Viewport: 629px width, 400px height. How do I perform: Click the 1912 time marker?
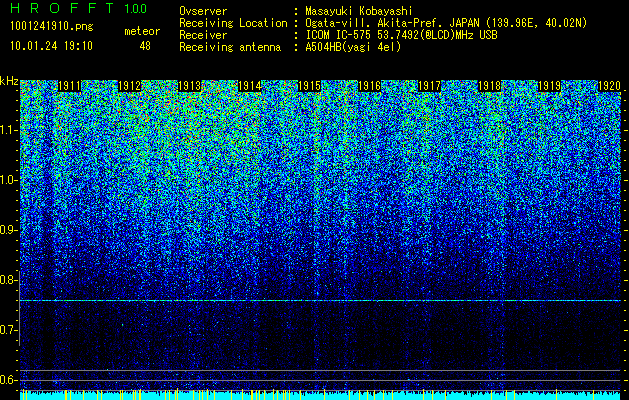(130, 86)
